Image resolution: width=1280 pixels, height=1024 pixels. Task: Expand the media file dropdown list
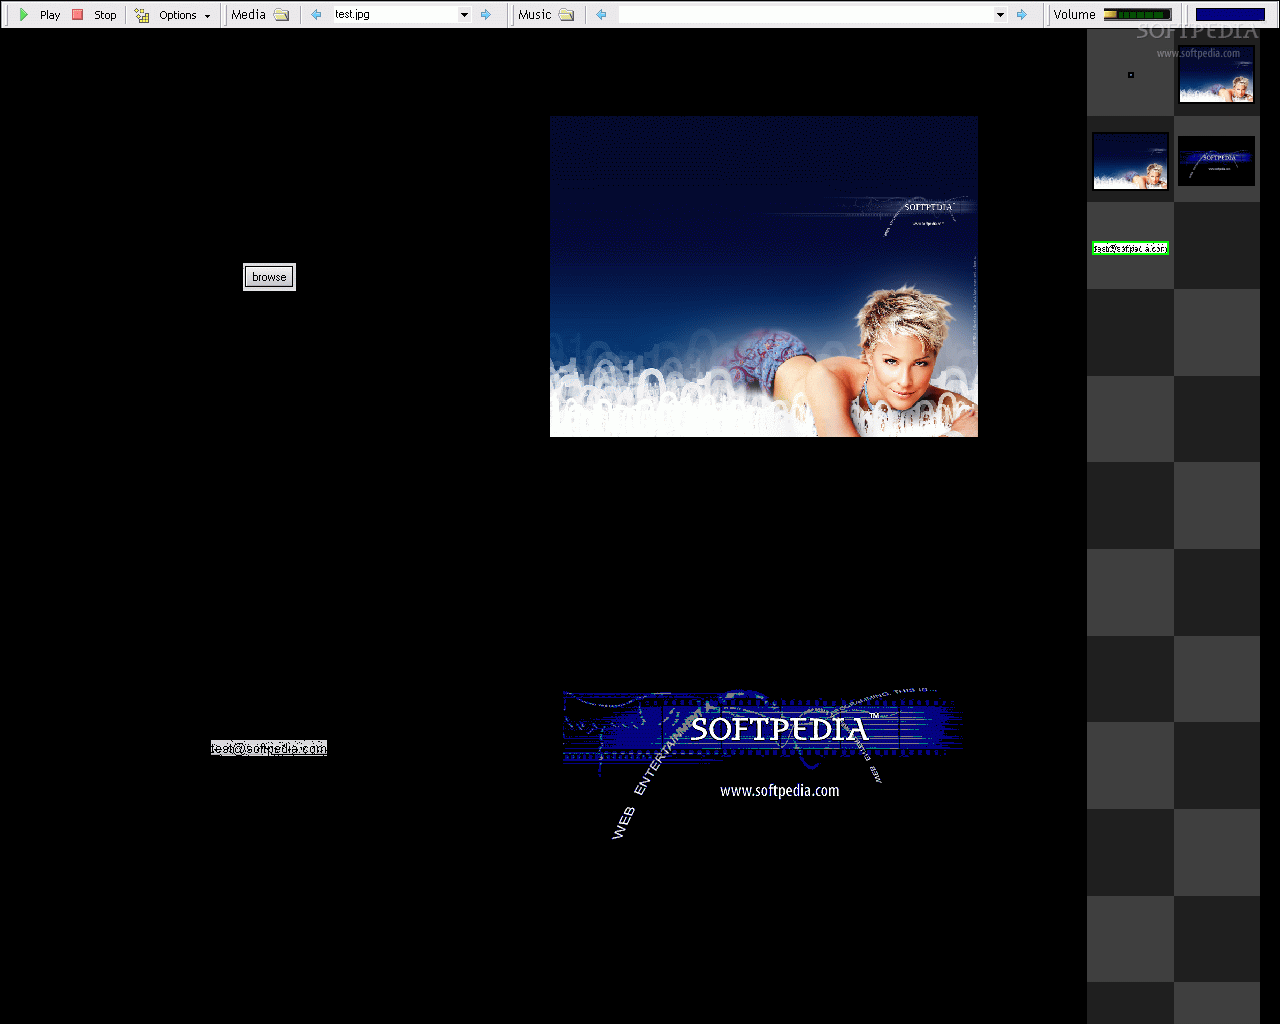[464, 15]
